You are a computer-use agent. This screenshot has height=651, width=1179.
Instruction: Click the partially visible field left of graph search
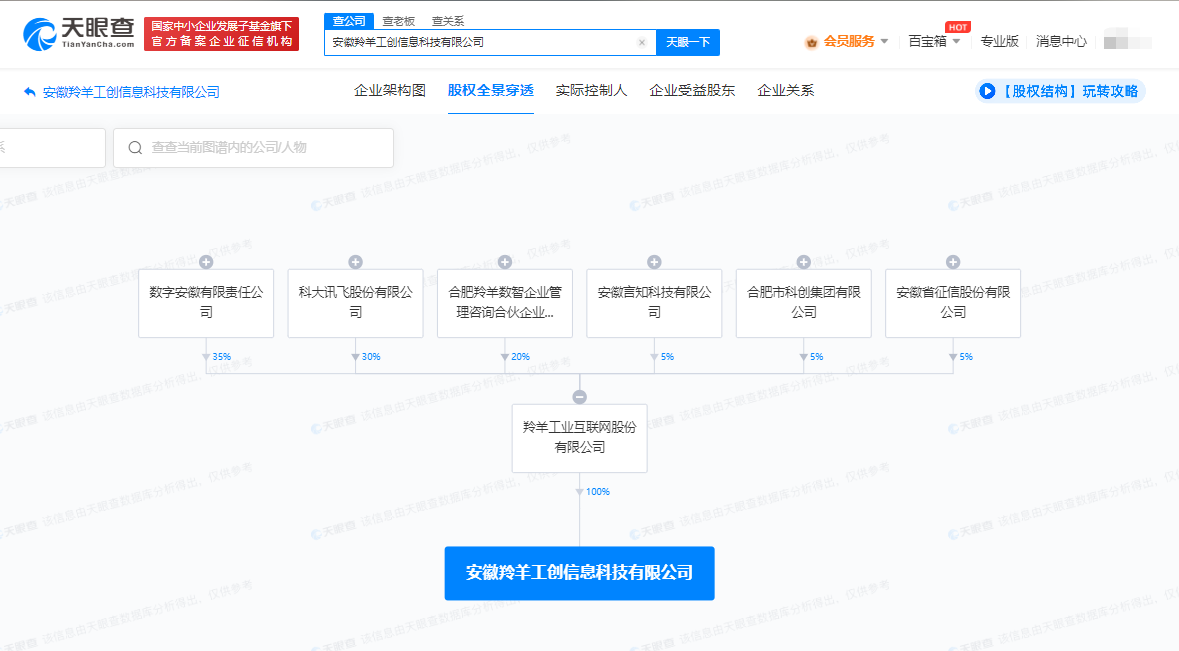tap(52, 147)
